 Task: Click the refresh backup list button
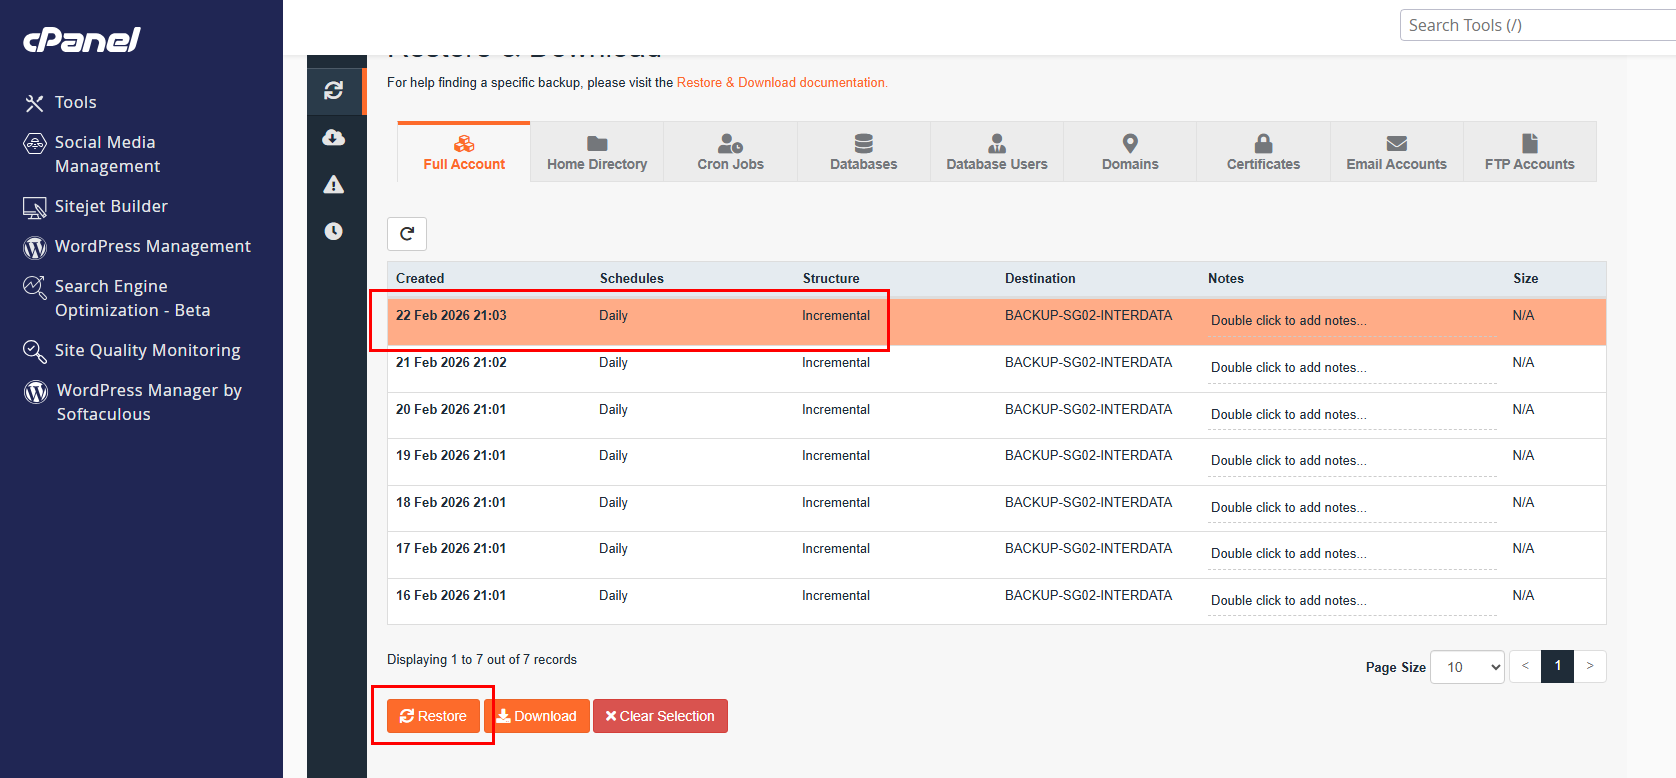coord(407,234)
